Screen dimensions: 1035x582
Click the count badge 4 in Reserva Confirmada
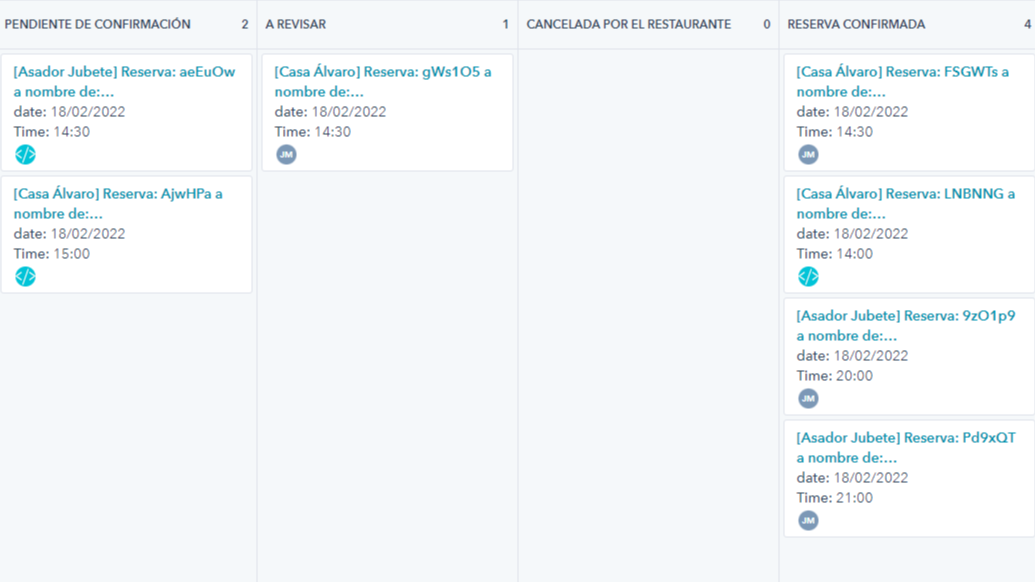pos(1027,24)
